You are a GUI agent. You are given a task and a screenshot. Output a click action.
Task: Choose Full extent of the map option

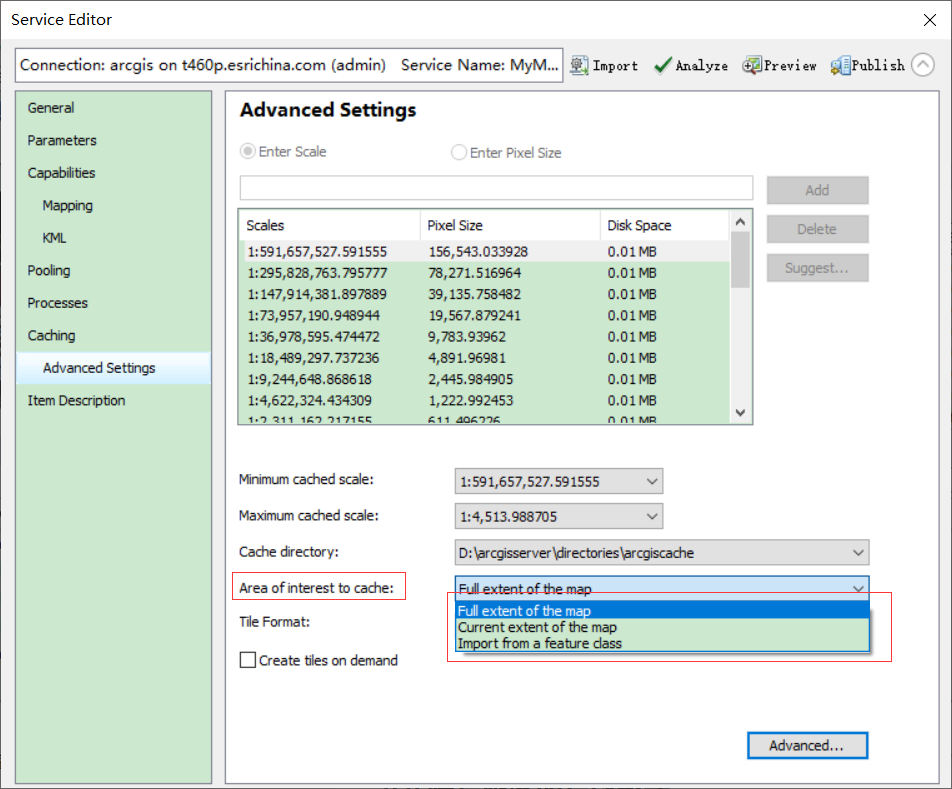coord(662,611)
